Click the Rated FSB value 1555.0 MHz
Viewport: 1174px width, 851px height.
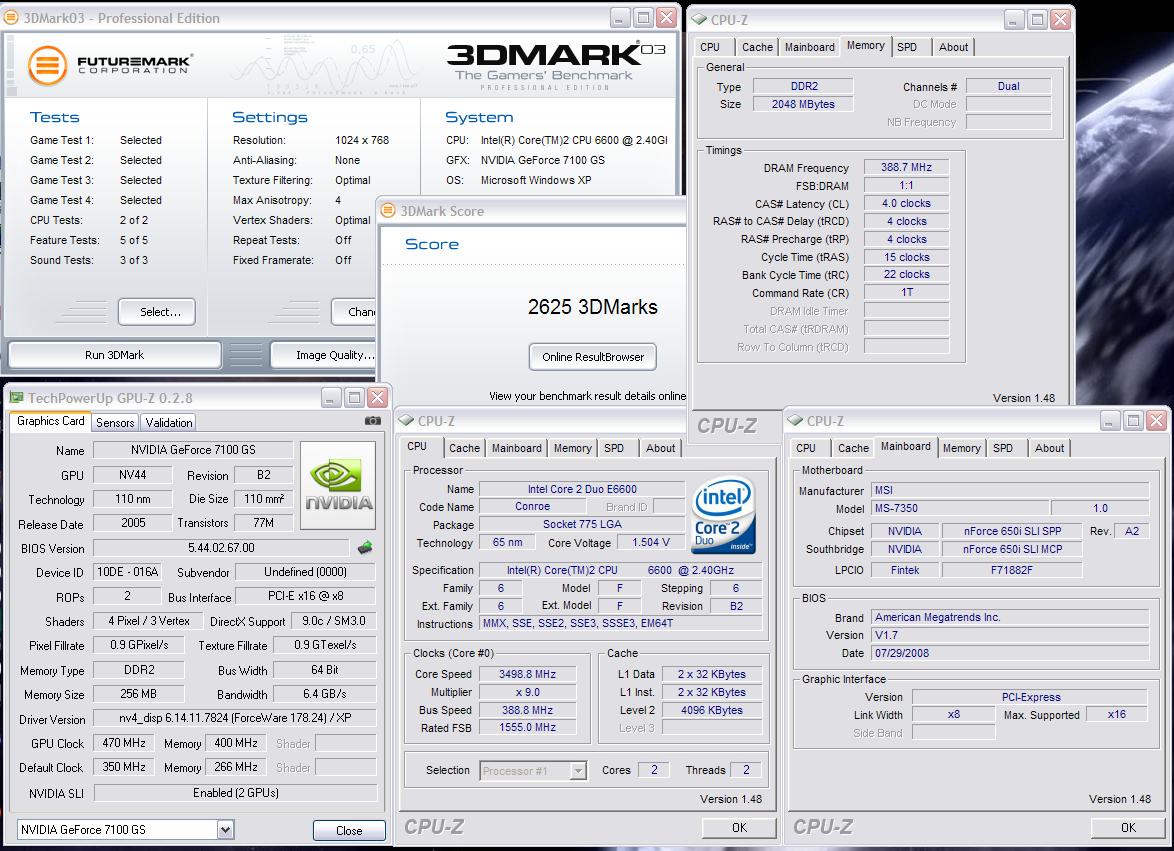(528, 727)
